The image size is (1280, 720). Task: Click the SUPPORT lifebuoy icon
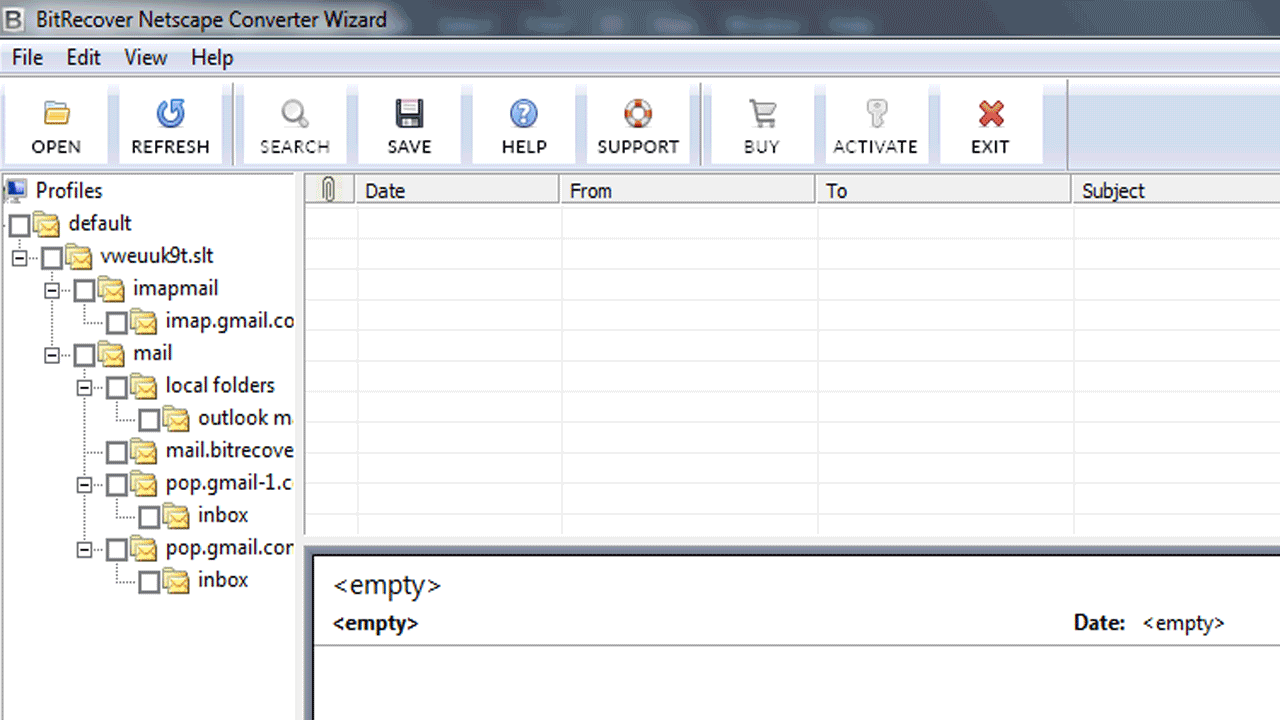(x=638, y=114)
